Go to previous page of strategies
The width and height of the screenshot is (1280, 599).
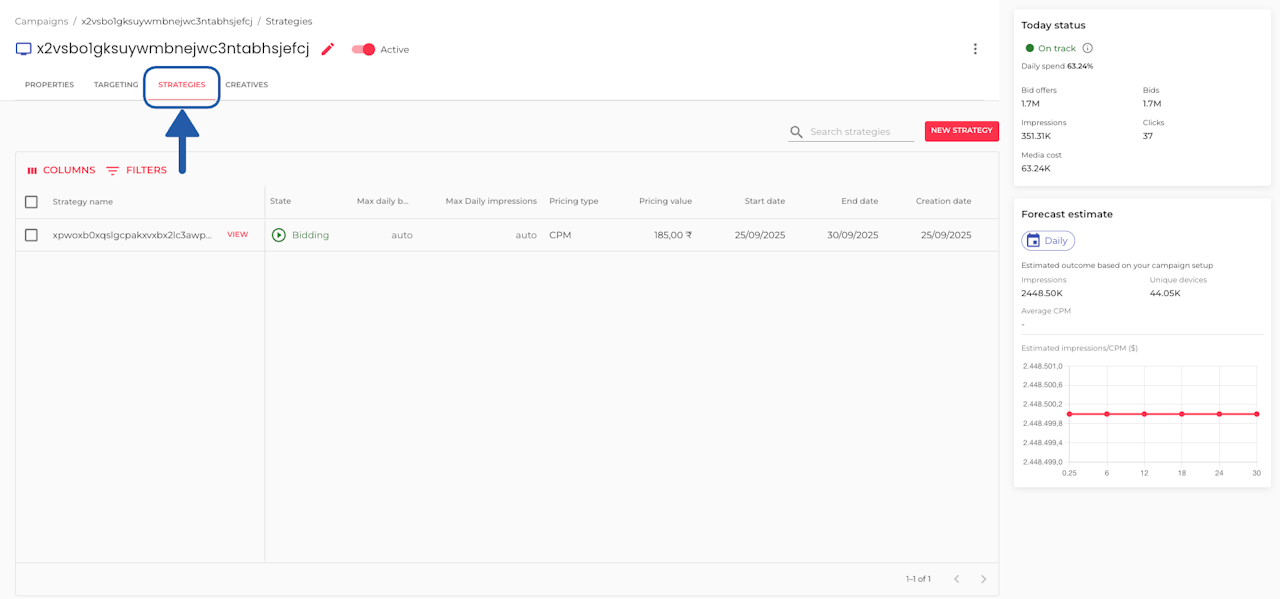pos(956,579)
